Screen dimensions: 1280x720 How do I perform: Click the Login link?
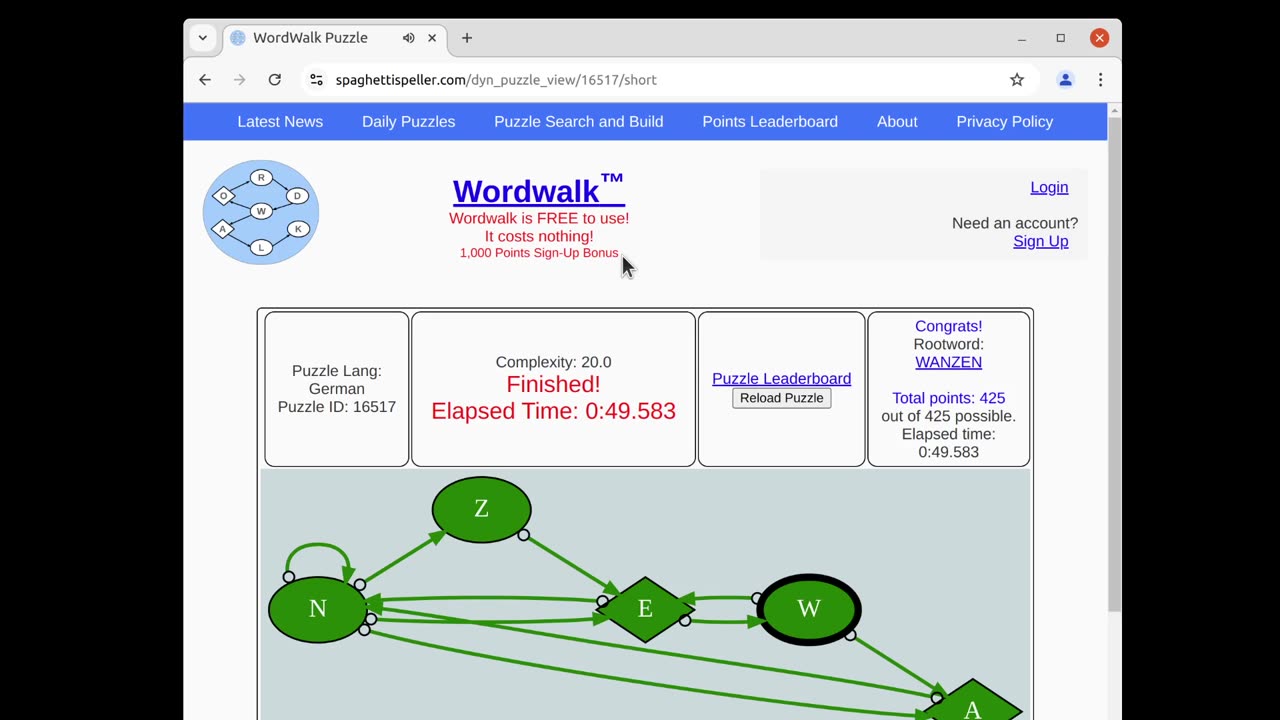1049,187
